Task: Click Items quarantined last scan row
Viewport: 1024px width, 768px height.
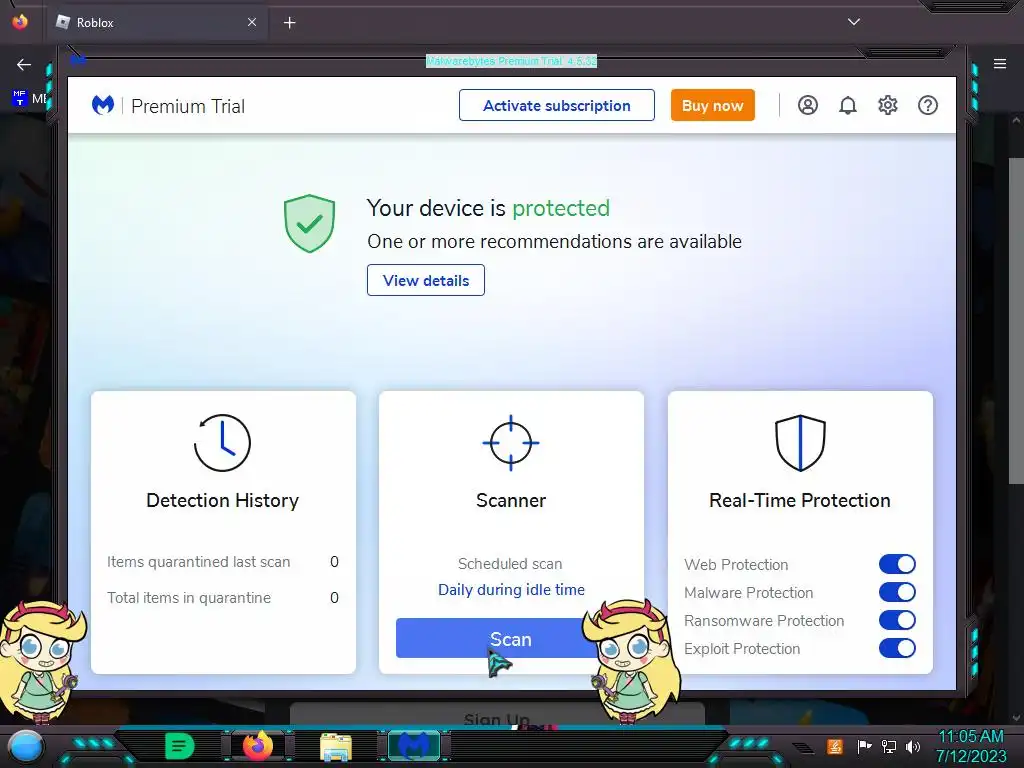Action: (223, 562)
